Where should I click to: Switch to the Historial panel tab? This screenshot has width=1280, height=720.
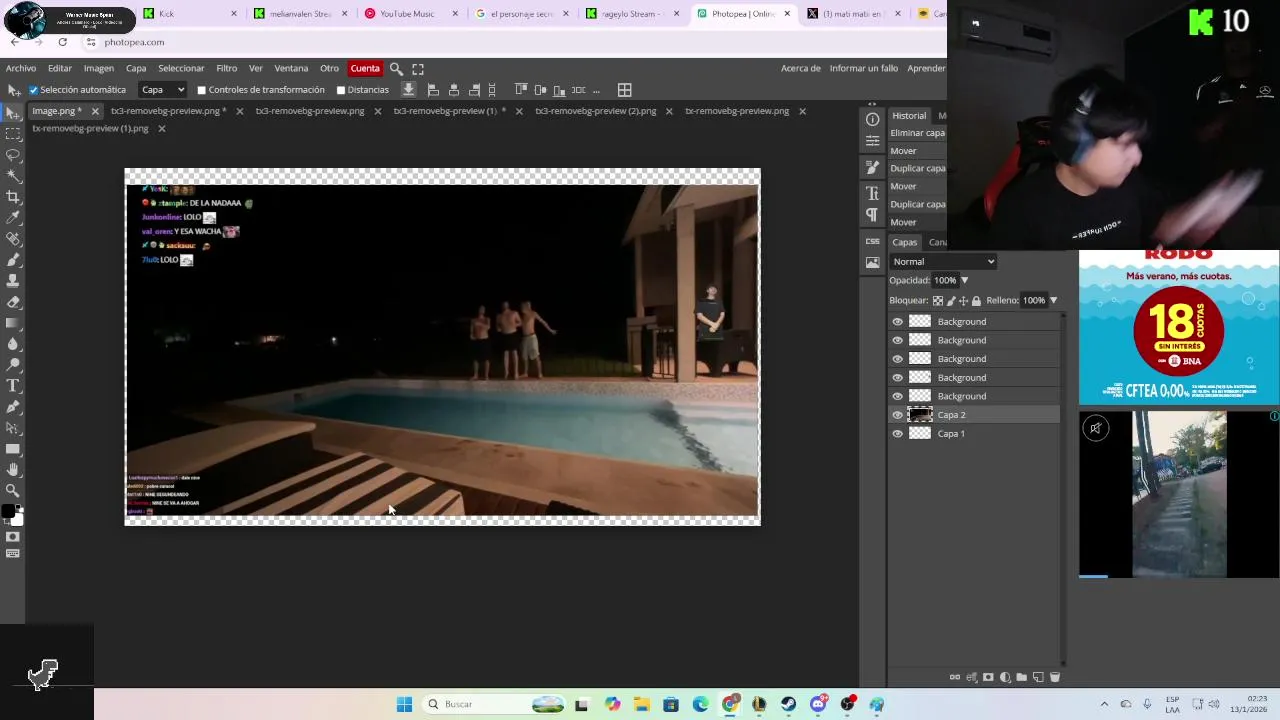pyautogui.click(x=909, y=116)
